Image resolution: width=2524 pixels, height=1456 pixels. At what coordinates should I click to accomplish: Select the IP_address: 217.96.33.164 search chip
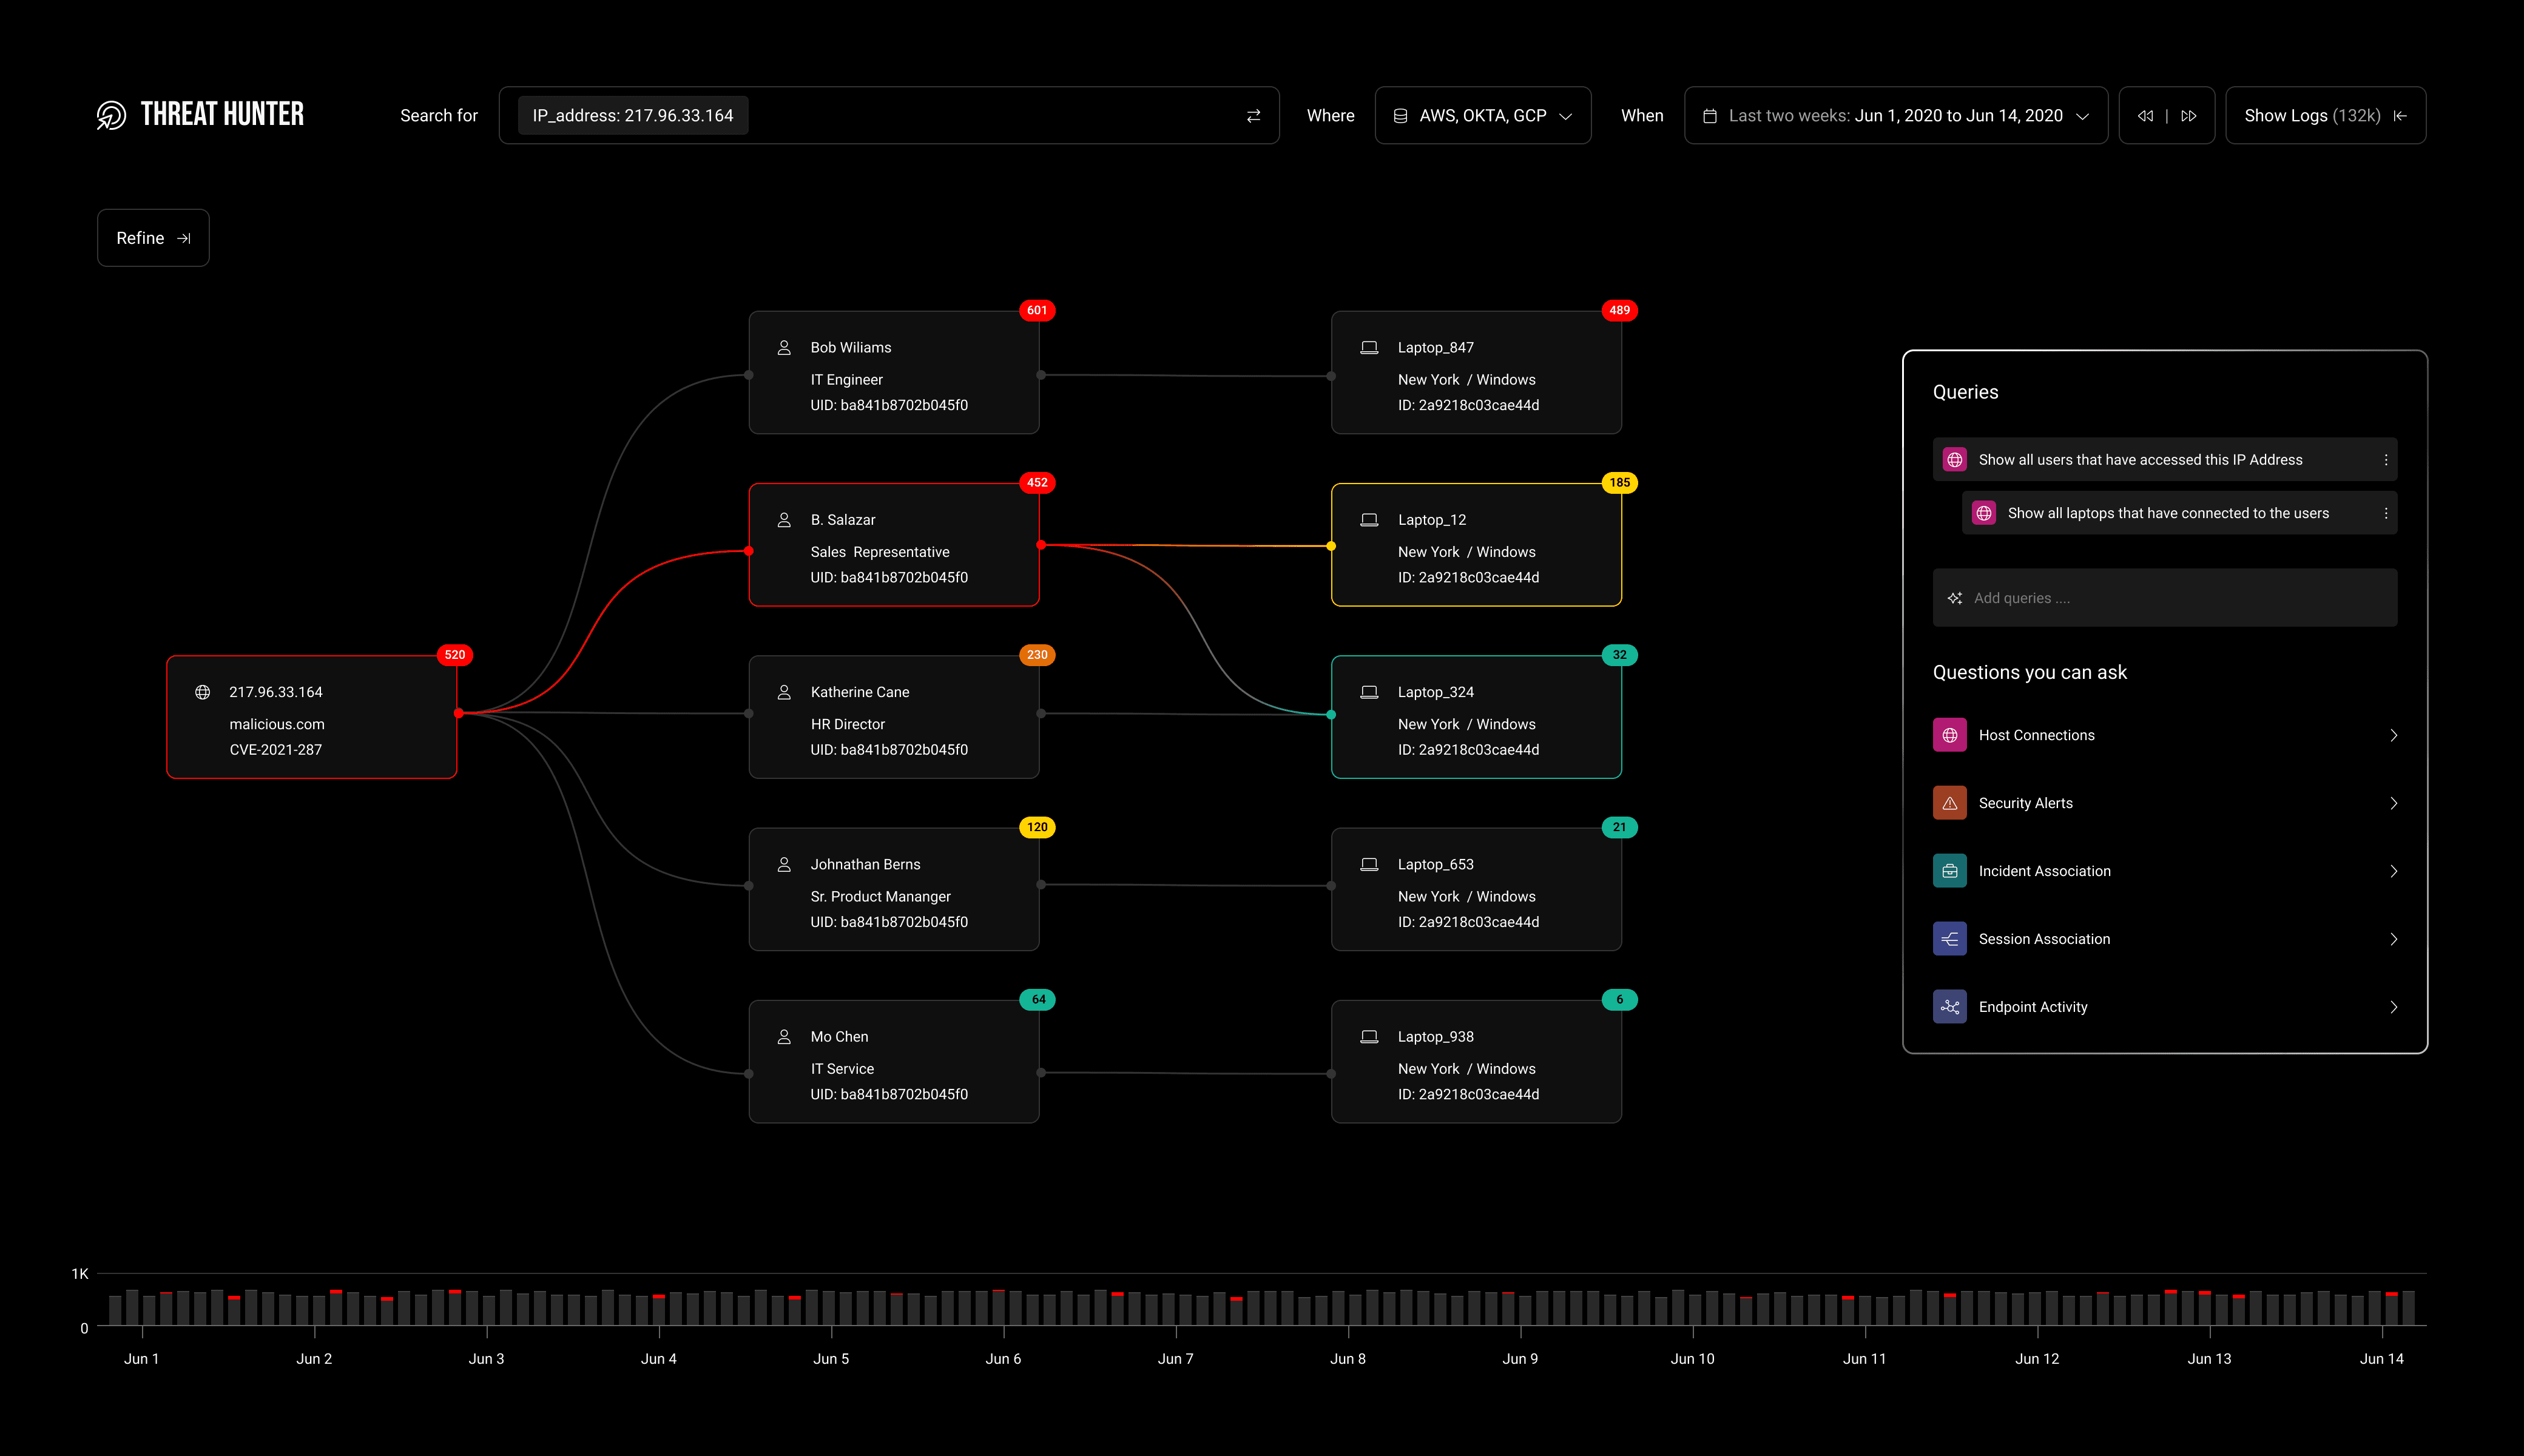(x=632, y=116)
